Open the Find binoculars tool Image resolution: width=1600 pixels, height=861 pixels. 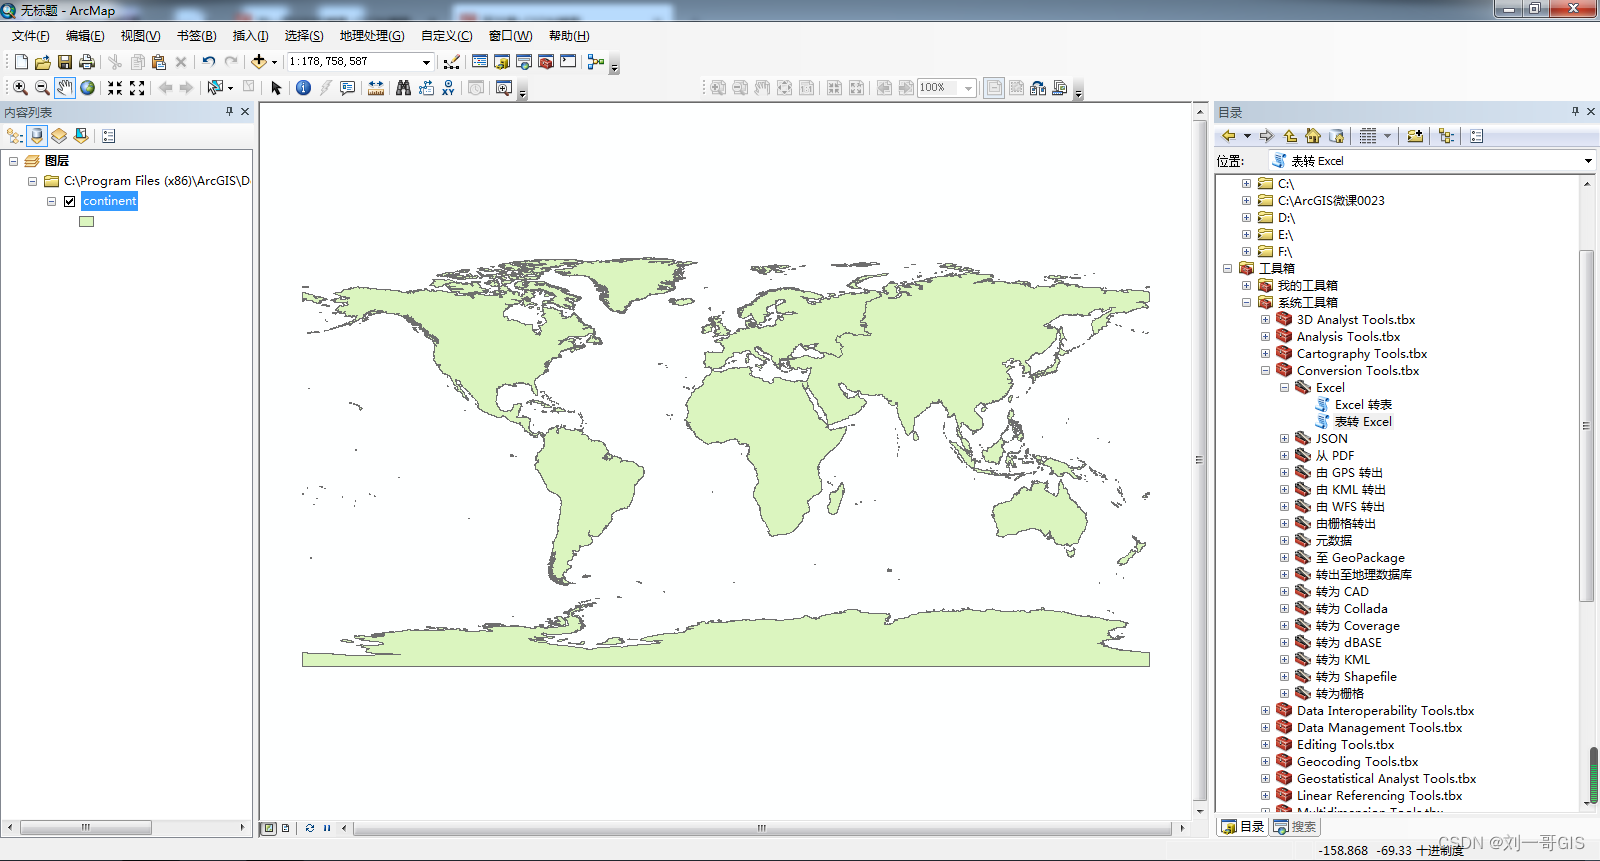click(x=403, y=88)
